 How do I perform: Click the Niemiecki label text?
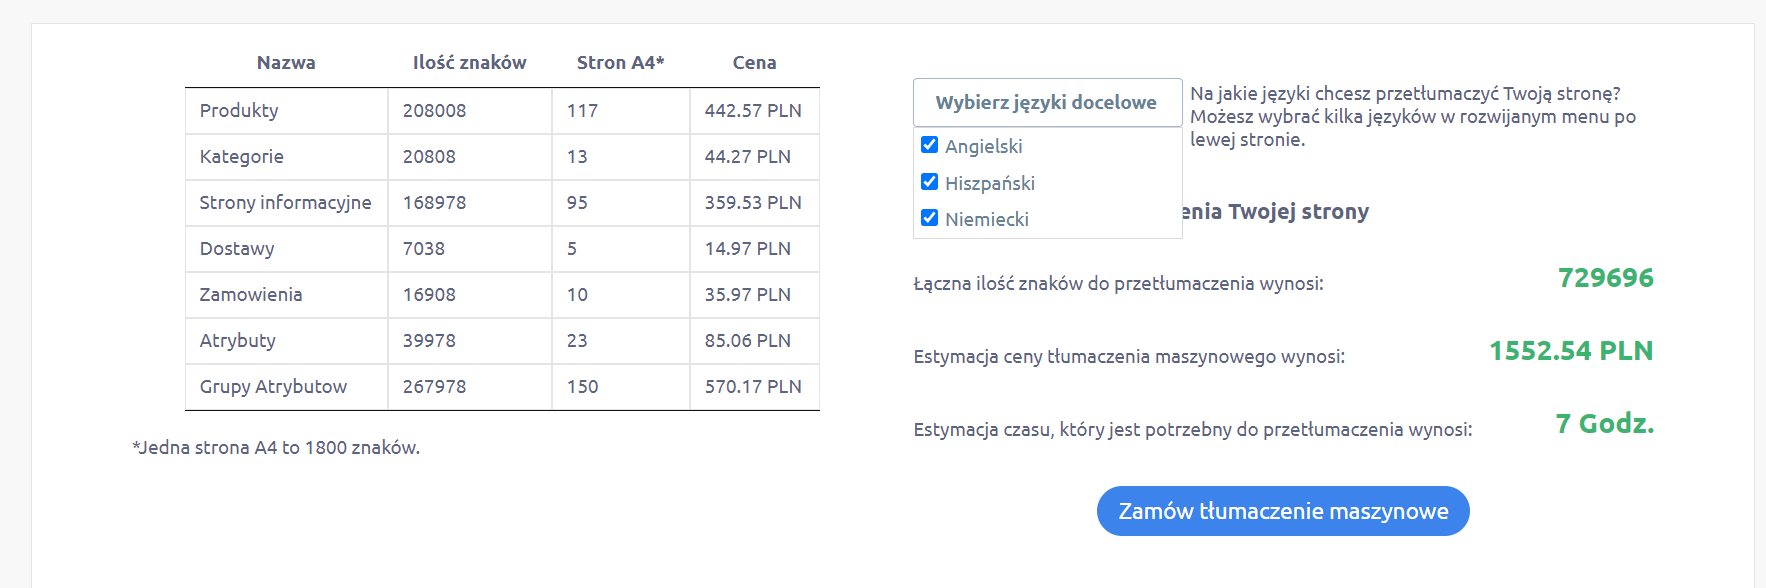point(987,219)
